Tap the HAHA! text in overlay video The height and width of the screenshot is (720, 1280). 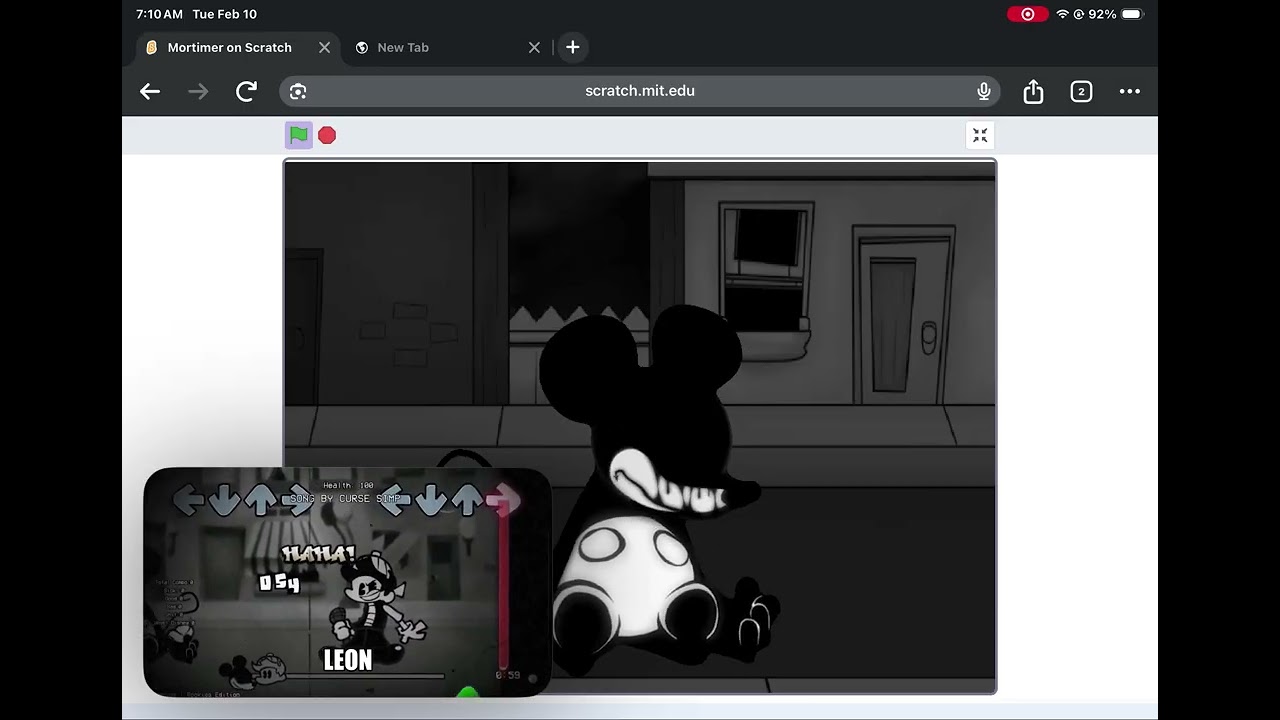[x=318, y=553]
